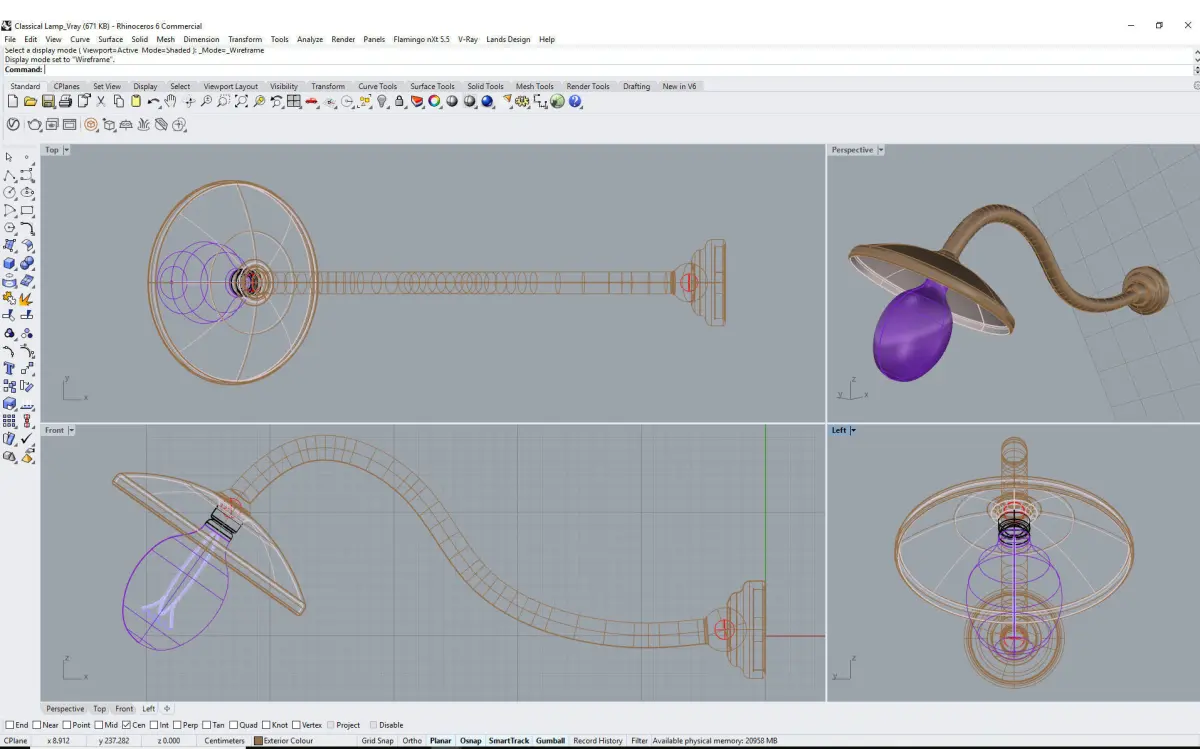The height and width of the screenshot is (749, 1200).
Task: Select the Circle tool in the left toolbar
Action: pyautogui.click(x=9, y=192)
